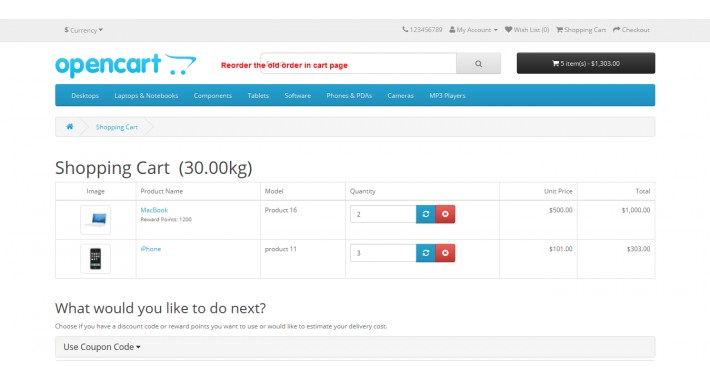710x380 pixels.
Task: Open Desktops menu
Action: click(85, 96)
